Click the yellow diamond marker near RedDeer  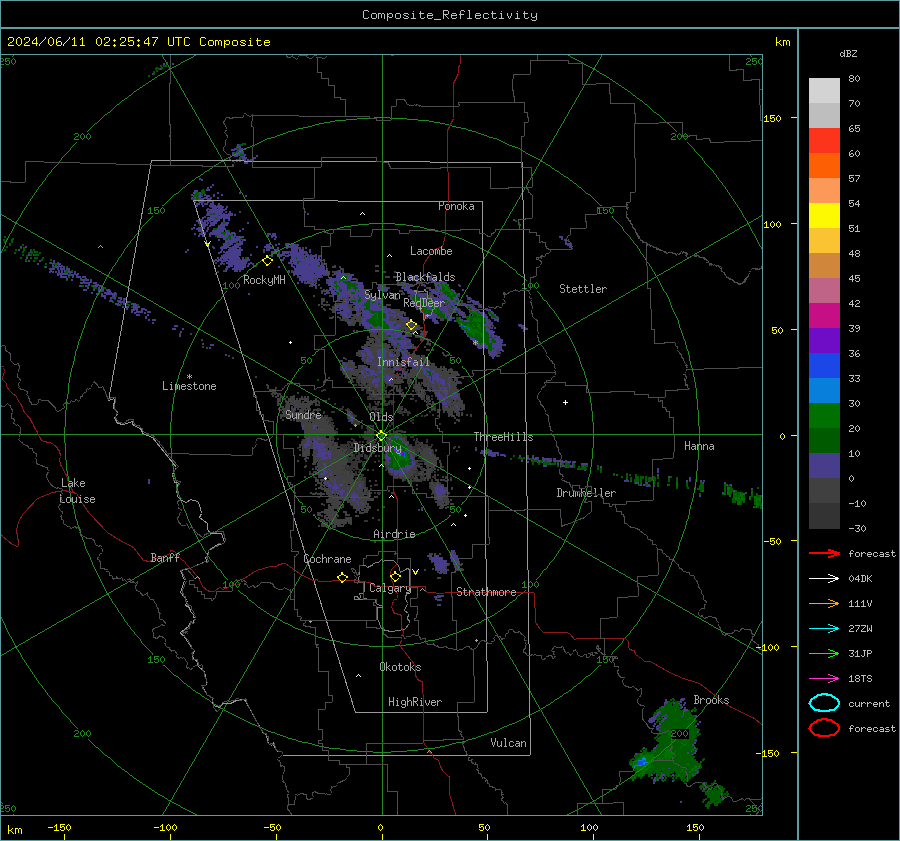(x=411, y=325)
